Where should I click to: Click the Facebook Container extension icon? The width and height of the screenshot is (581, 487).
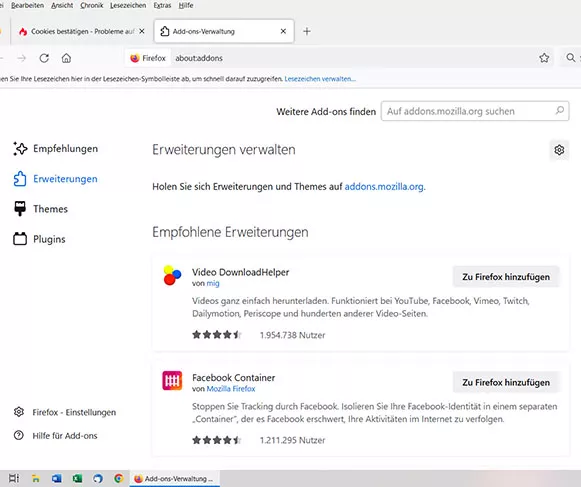172,381
